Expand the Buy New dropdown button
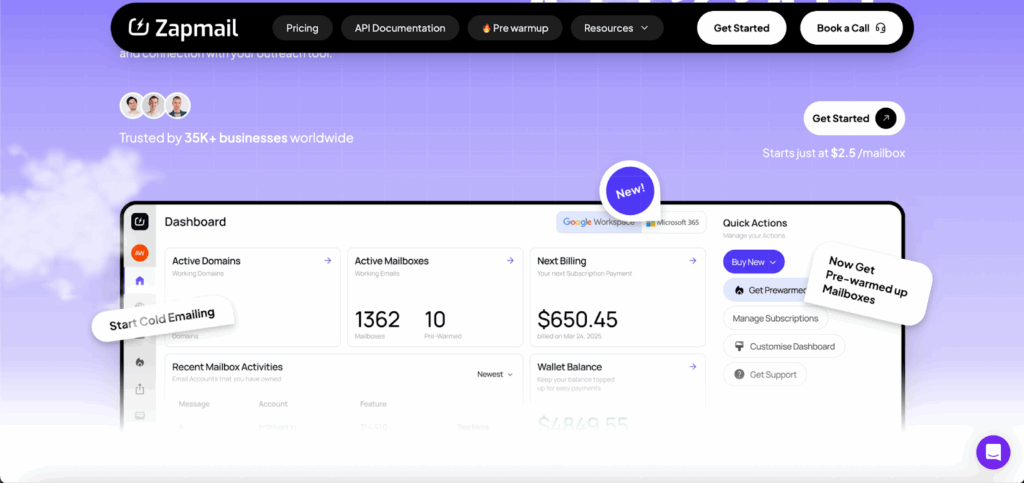The image size is (1024, 483). point(754,262)
